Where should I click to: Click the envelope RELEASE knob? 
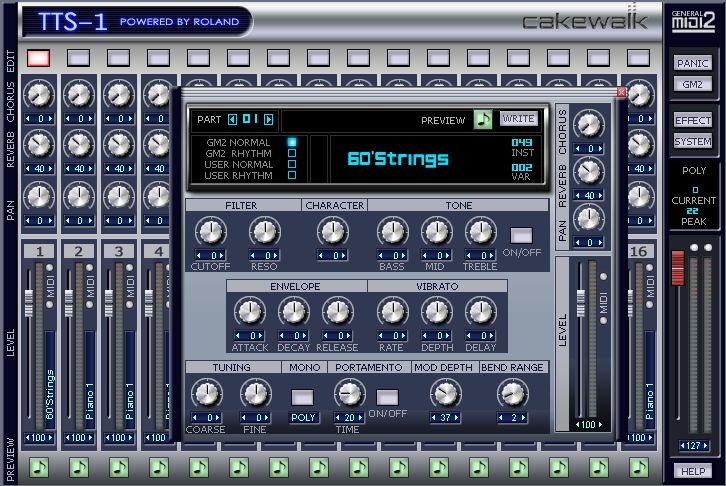coord(338,312)
